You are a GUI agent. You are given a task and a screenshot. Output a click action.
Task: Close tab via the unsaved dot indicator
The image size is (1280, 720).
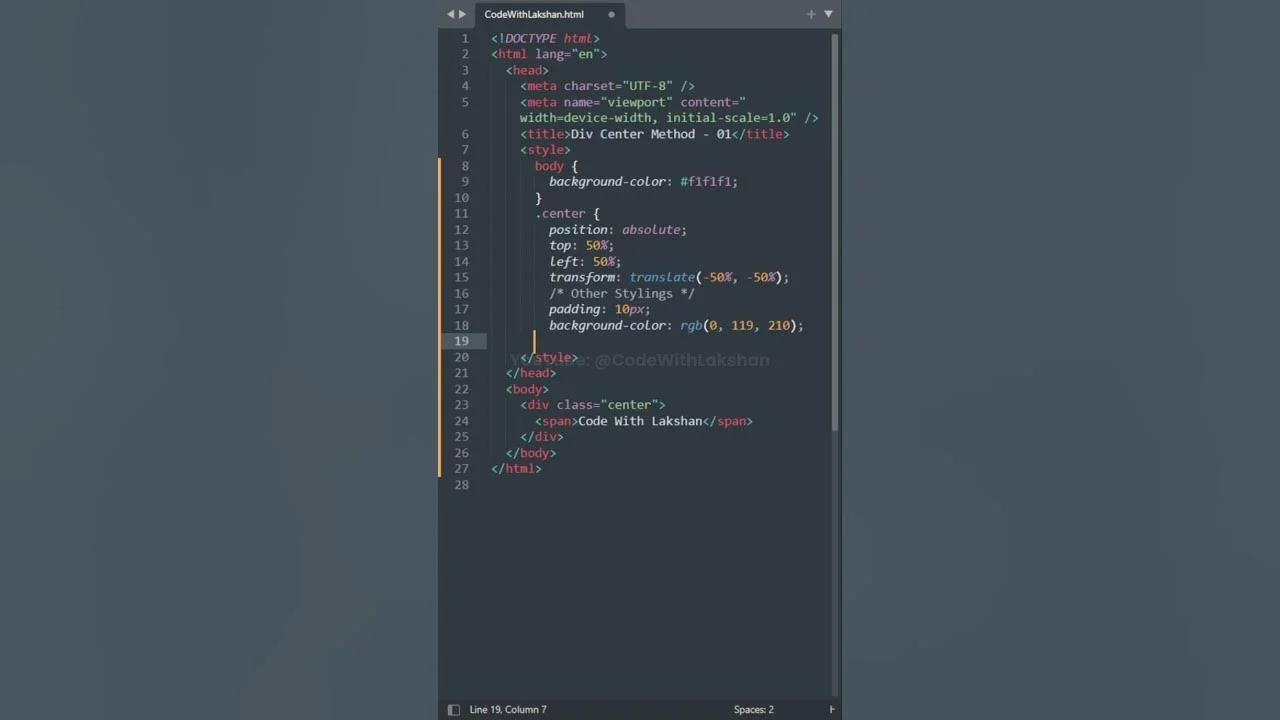coord(611,14)
